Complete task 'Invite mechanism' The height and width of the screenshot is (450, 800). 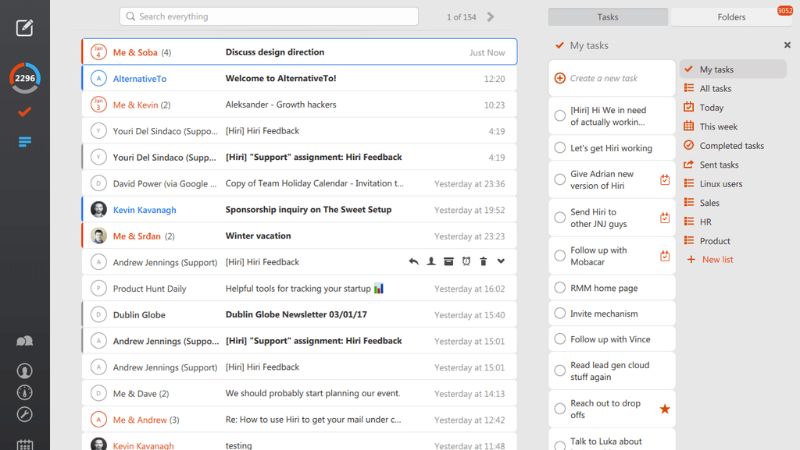(x=560, y=313)
